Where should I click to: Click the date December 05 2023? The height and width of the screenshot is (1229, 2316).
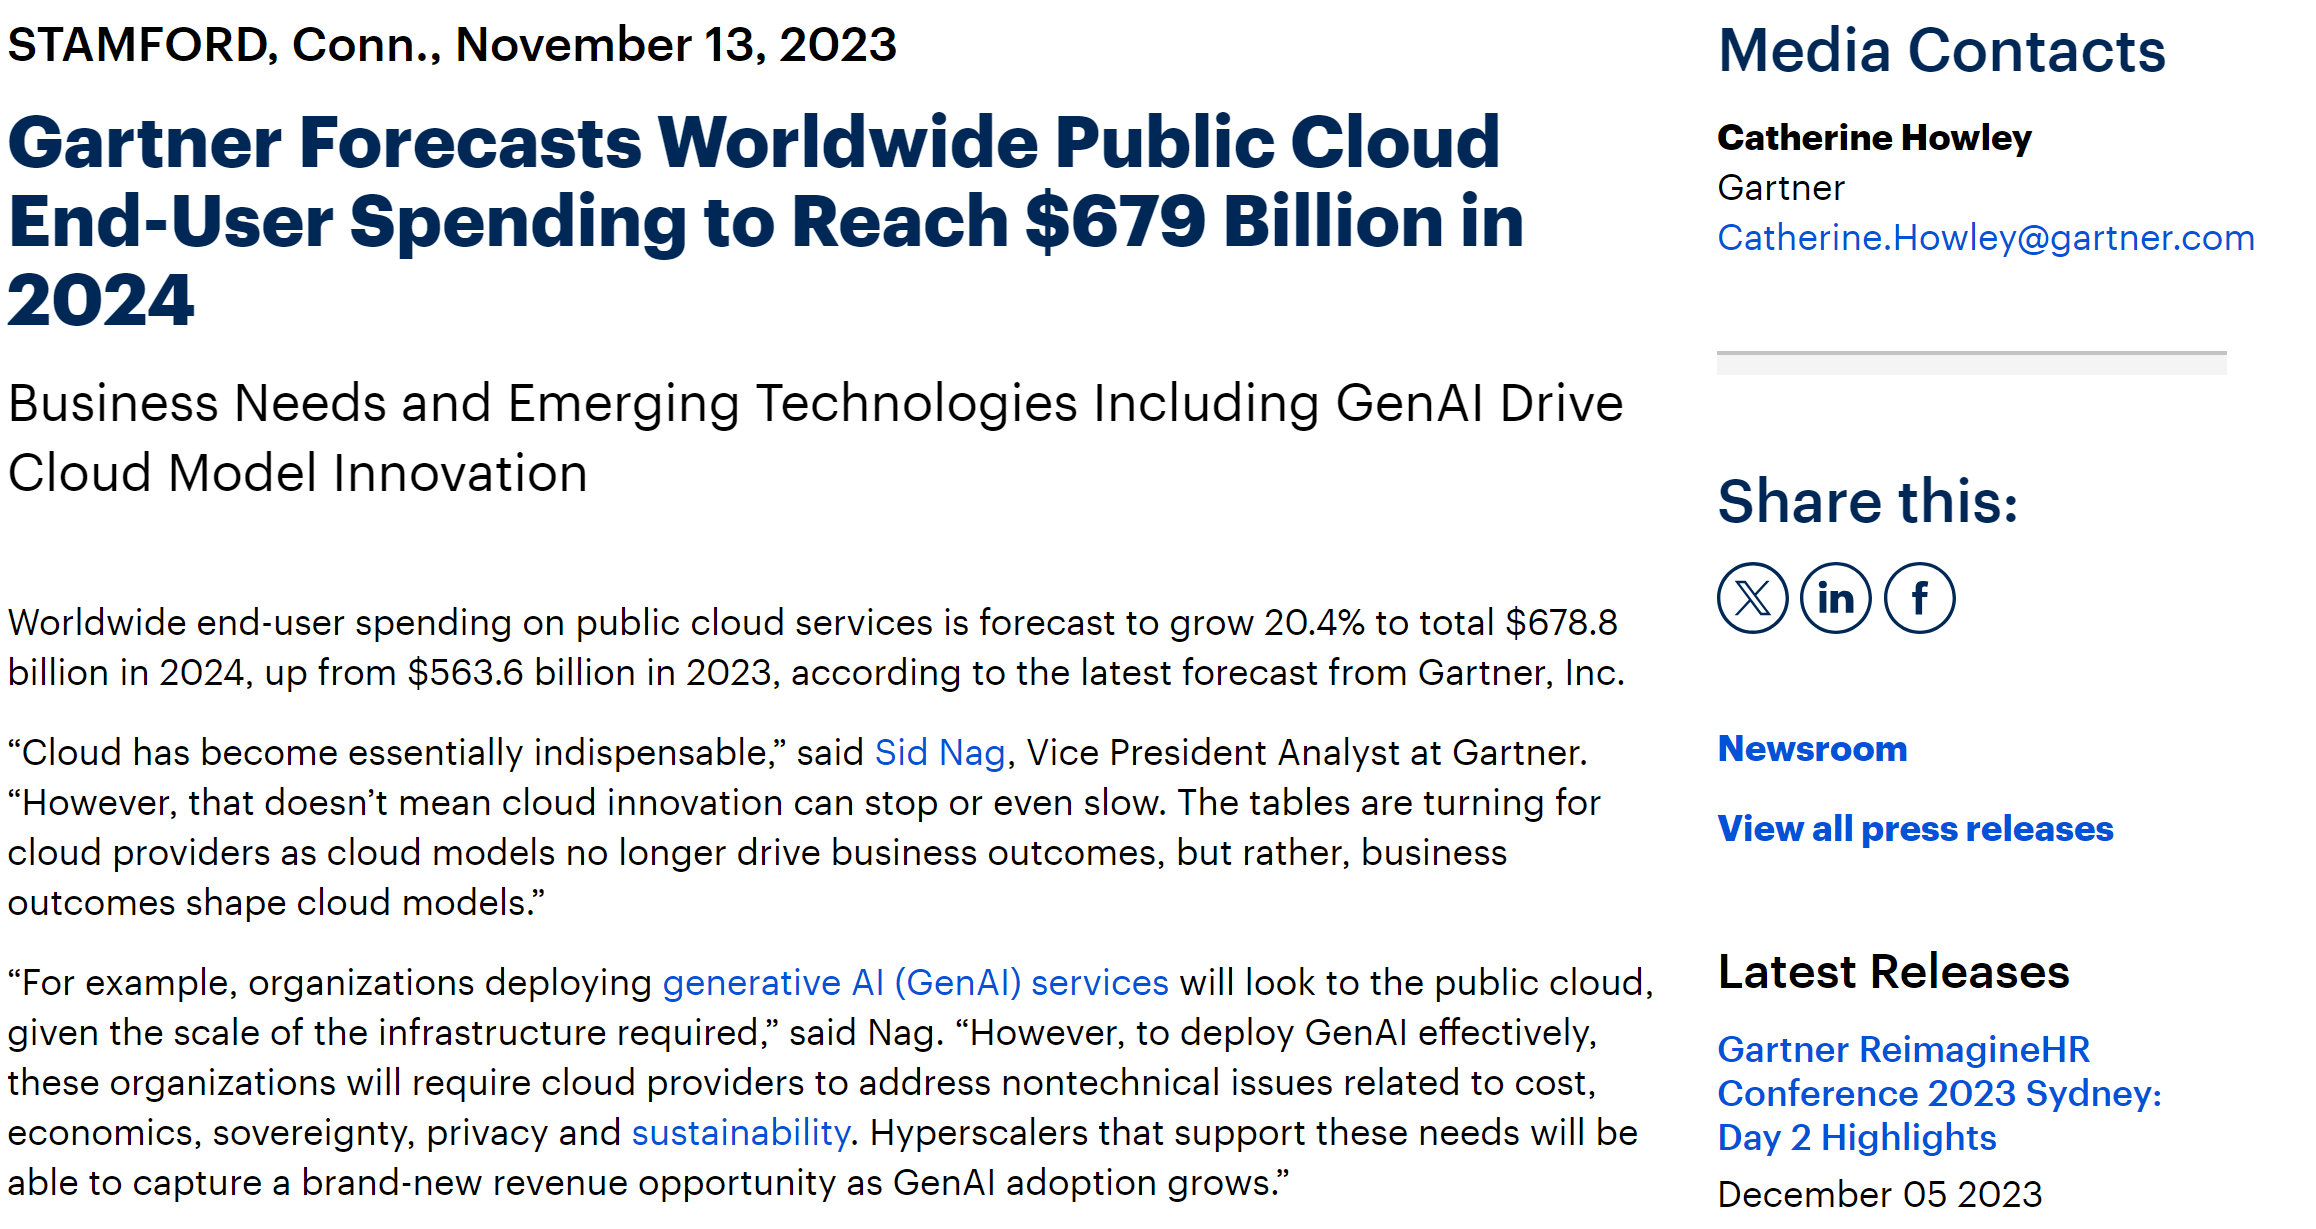pos(1879,1194)
